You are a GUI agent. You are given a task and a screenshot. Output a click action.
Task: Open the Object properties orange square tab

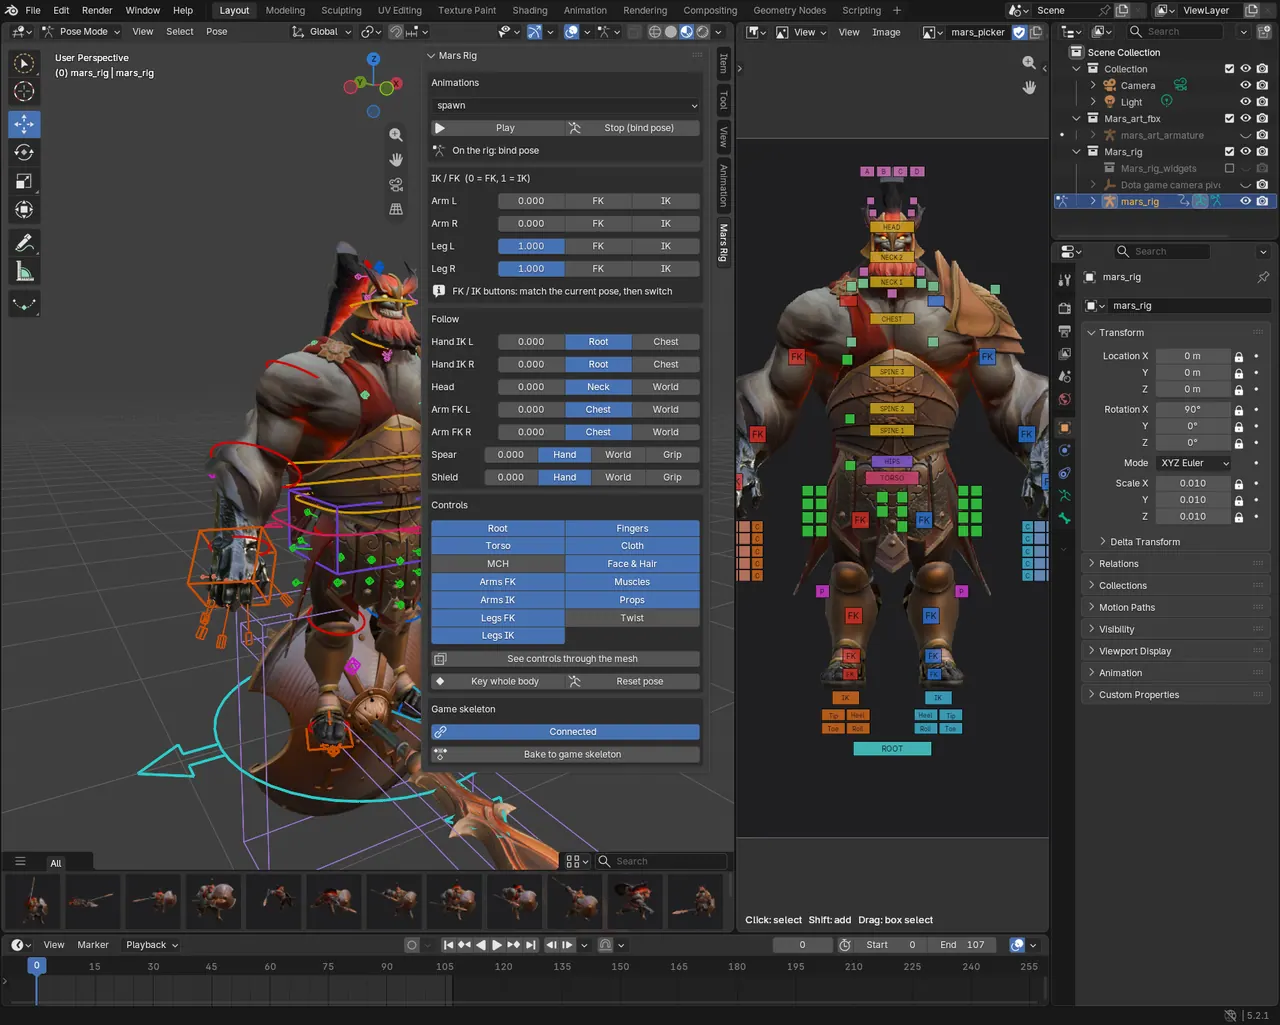1064,427
